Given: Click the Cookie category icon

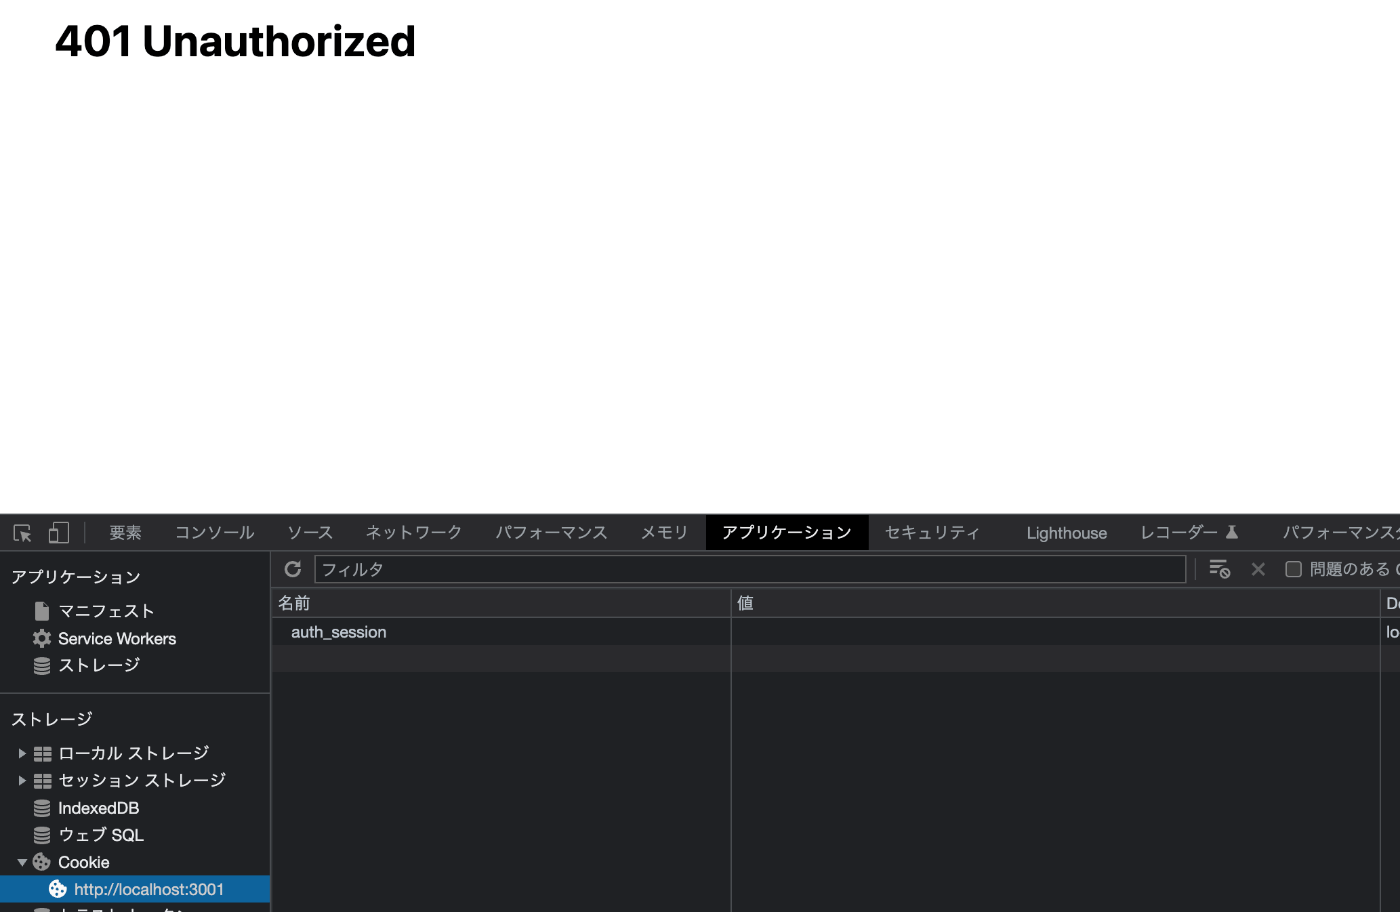Looking at the screenshot, I should 42,862.
